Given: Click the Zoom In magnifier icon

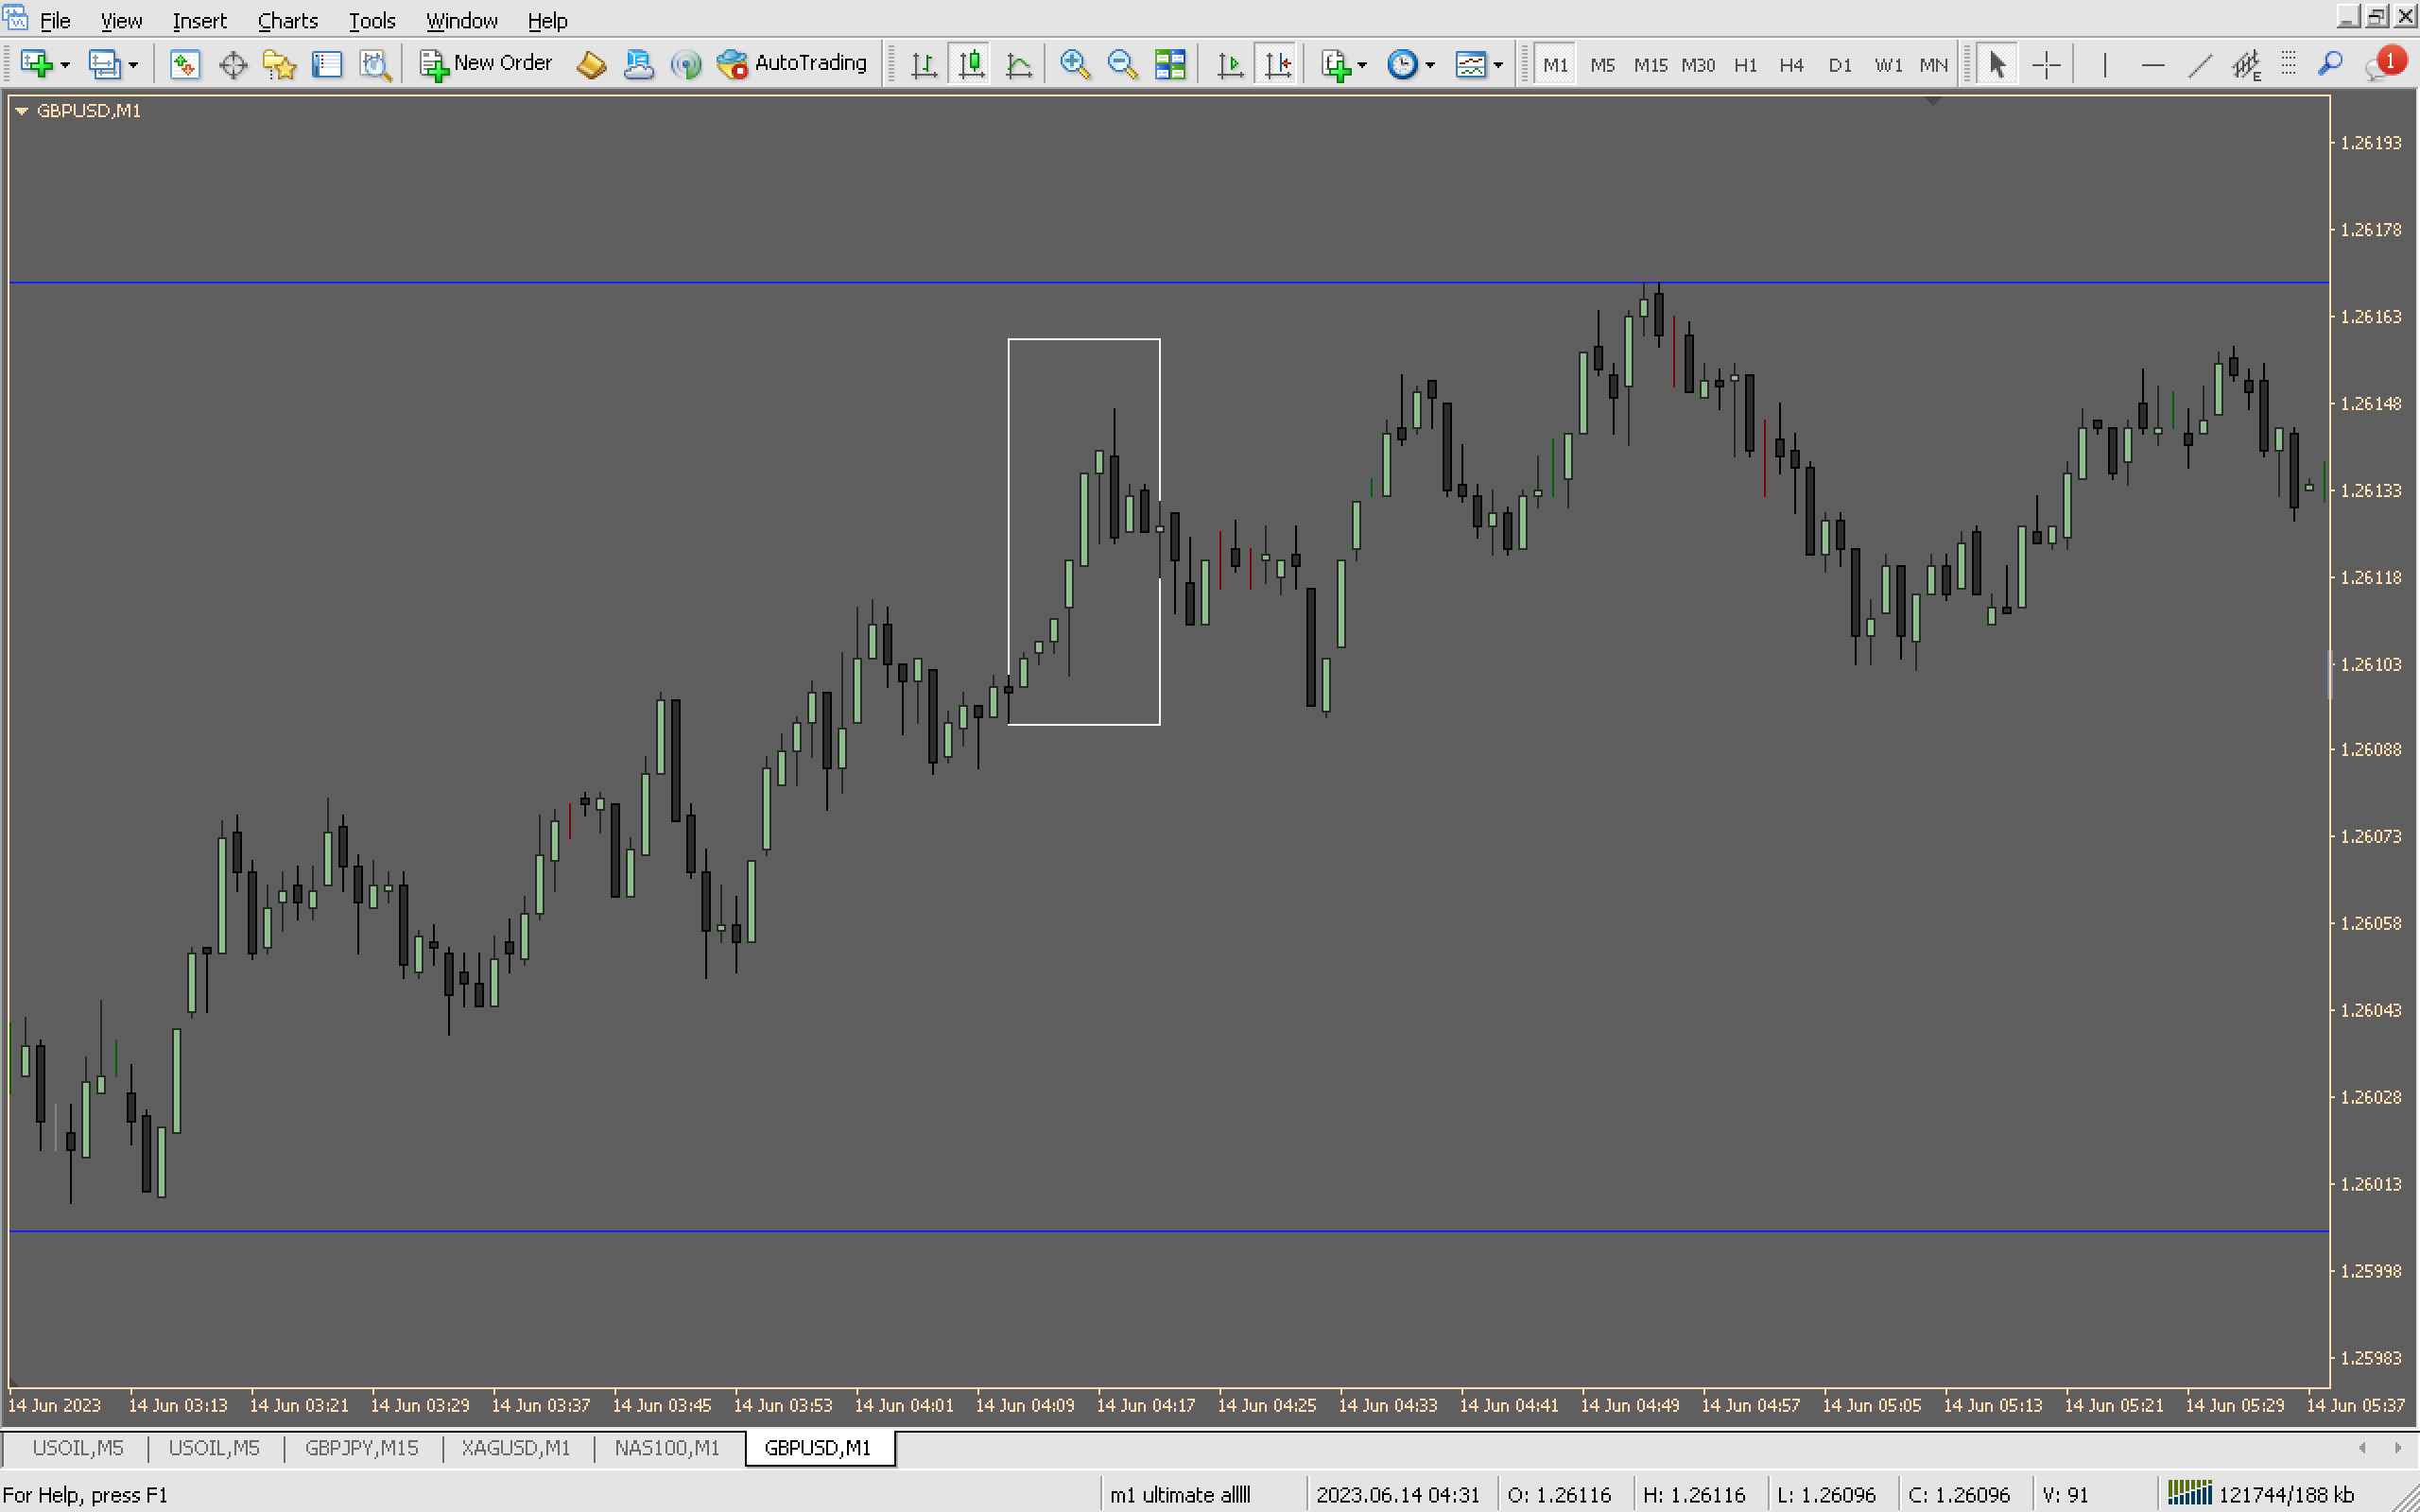Looking at the screenshot, I should pos(1074,64).
